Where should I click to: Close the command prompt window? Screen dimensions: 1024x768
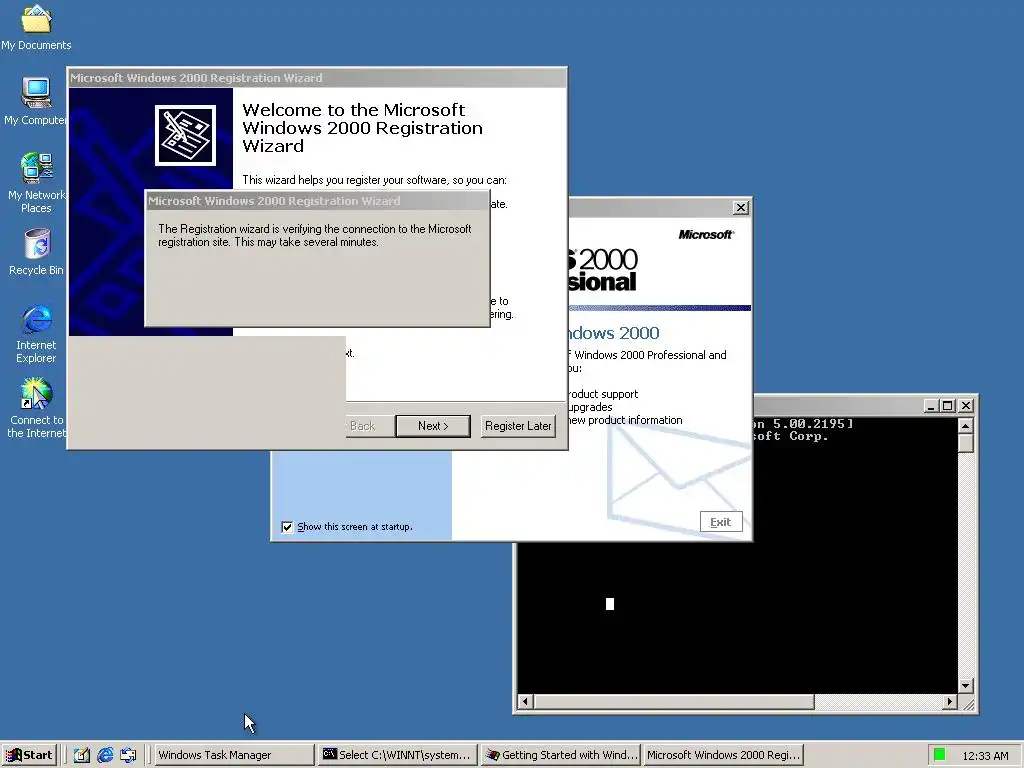point(966,406)
